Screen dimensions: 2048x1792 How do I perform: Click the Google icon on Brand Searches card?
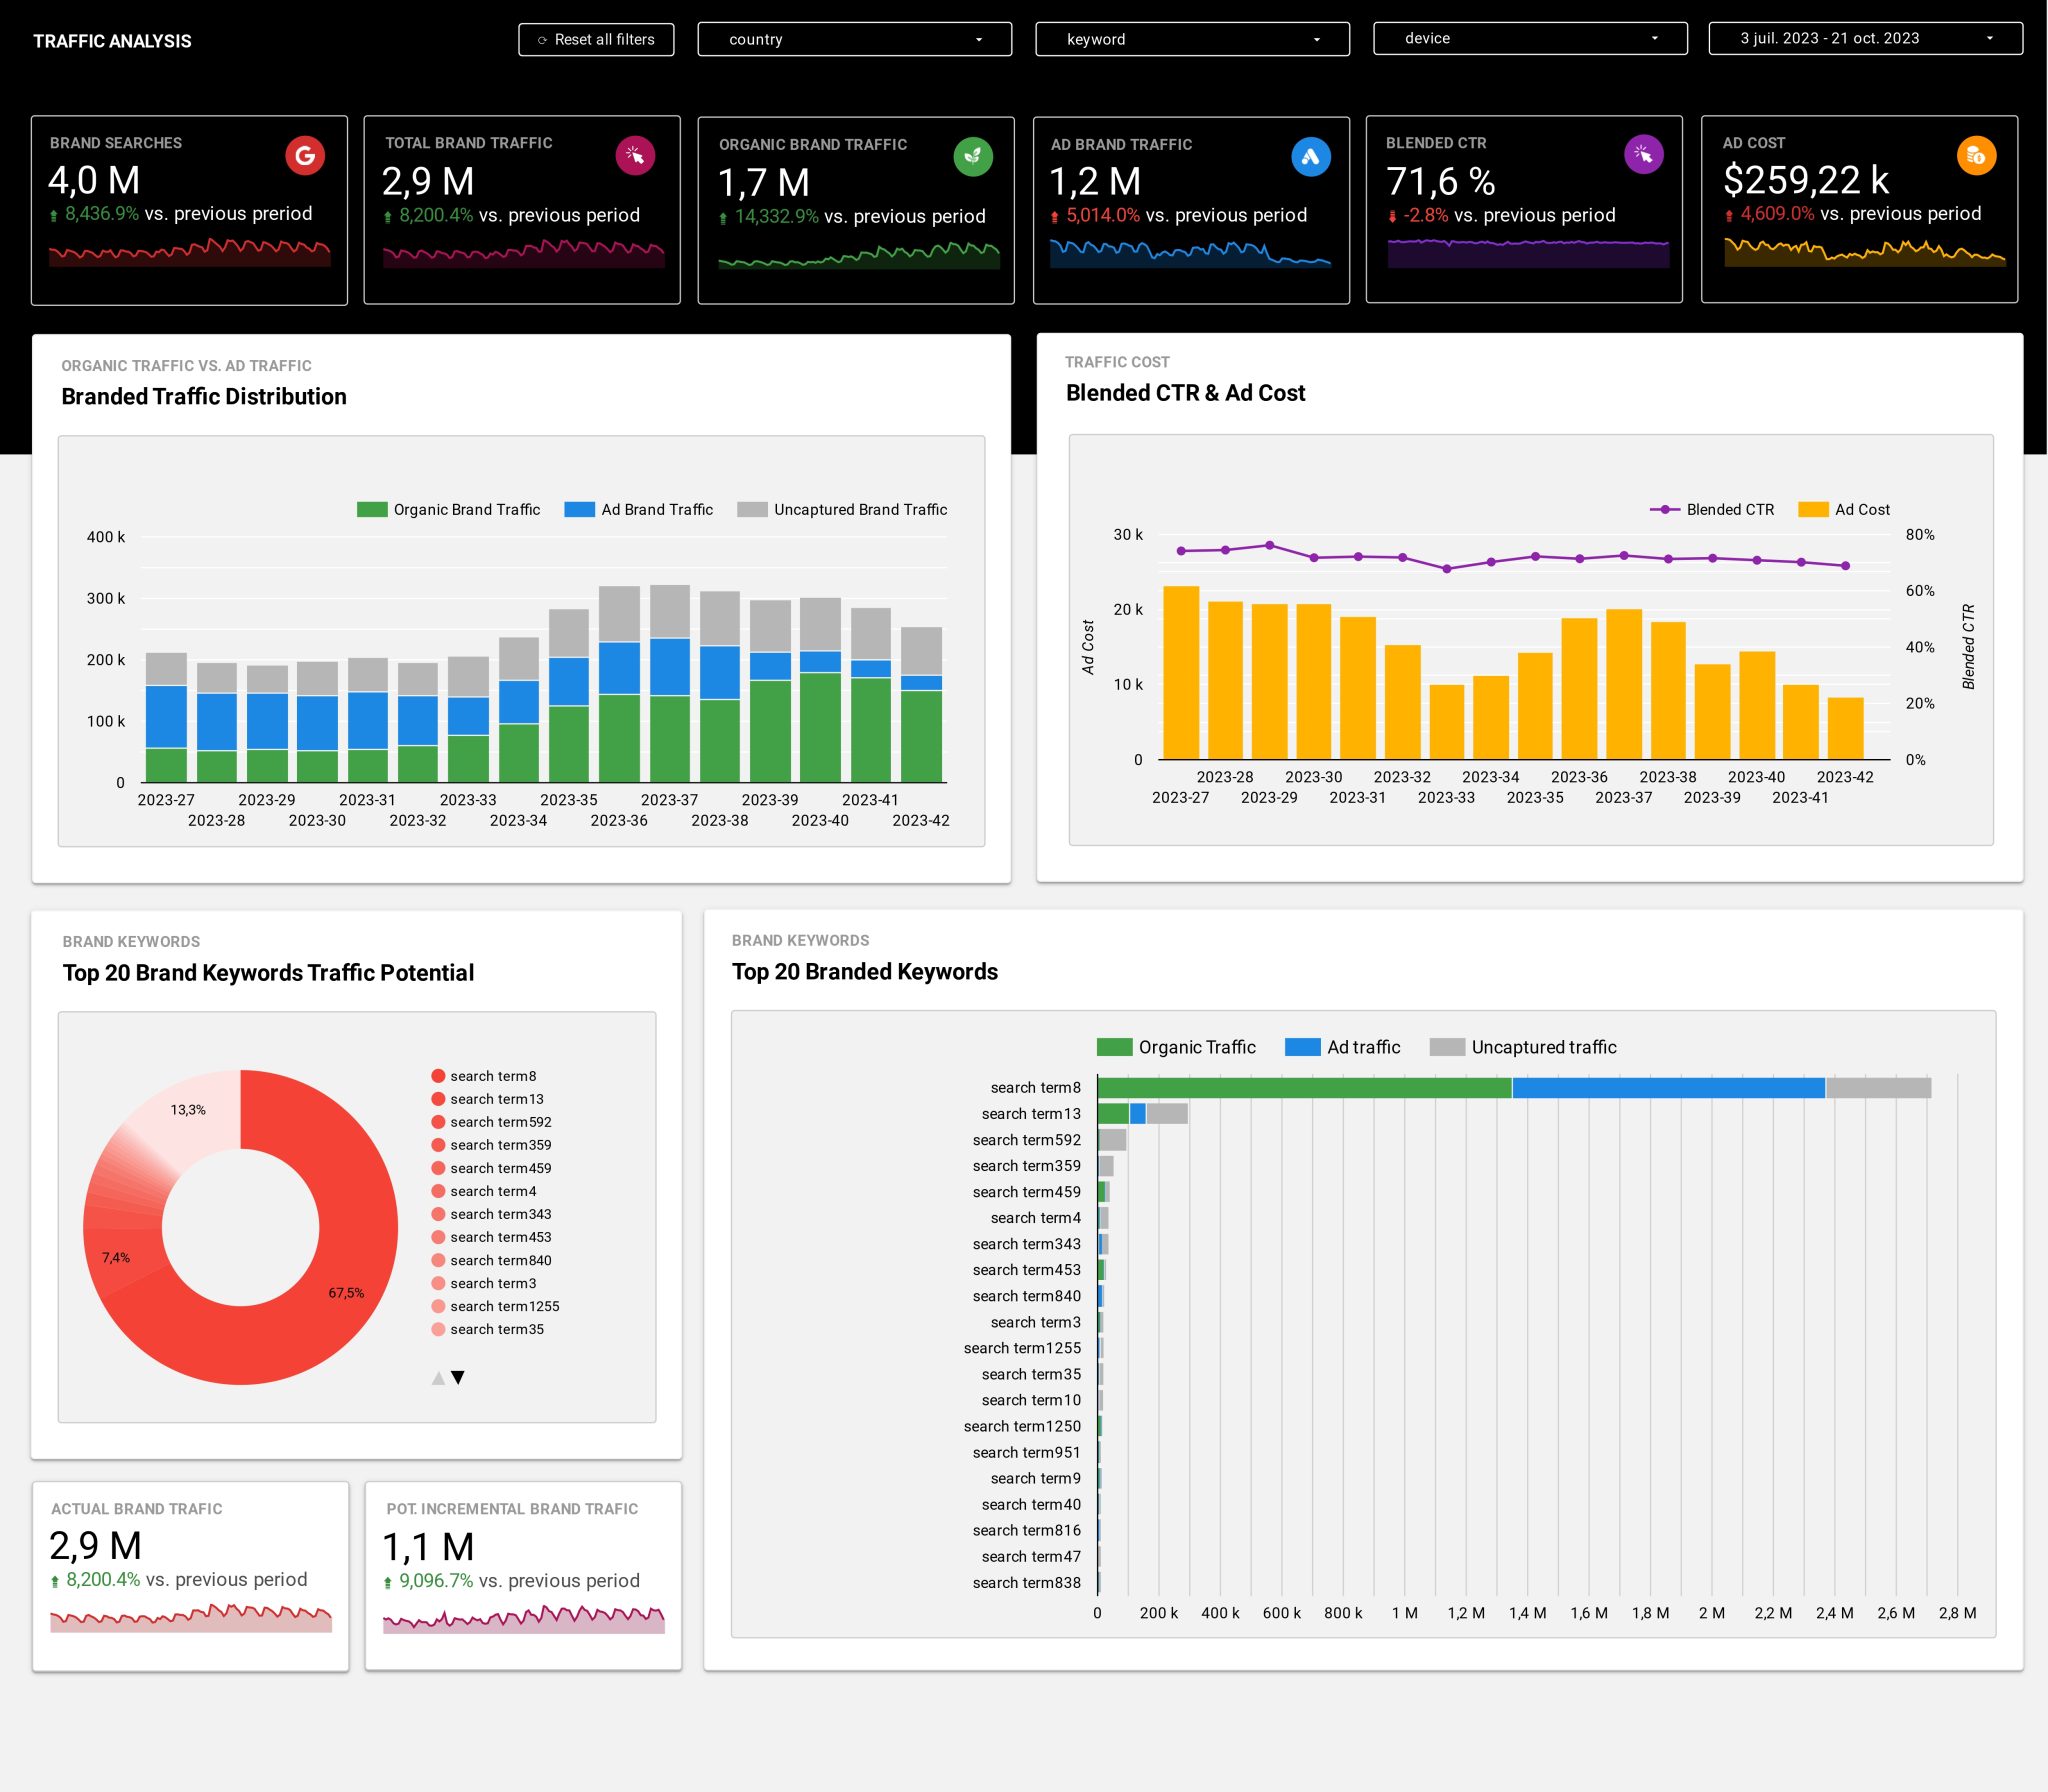(x=303, y=155)
